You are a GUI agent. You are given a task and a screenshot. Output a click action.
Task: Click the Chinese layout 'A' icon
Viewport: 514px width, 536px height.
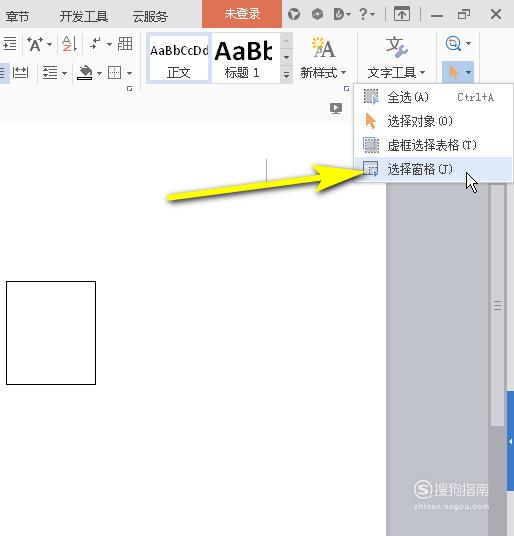coord(35,44)
